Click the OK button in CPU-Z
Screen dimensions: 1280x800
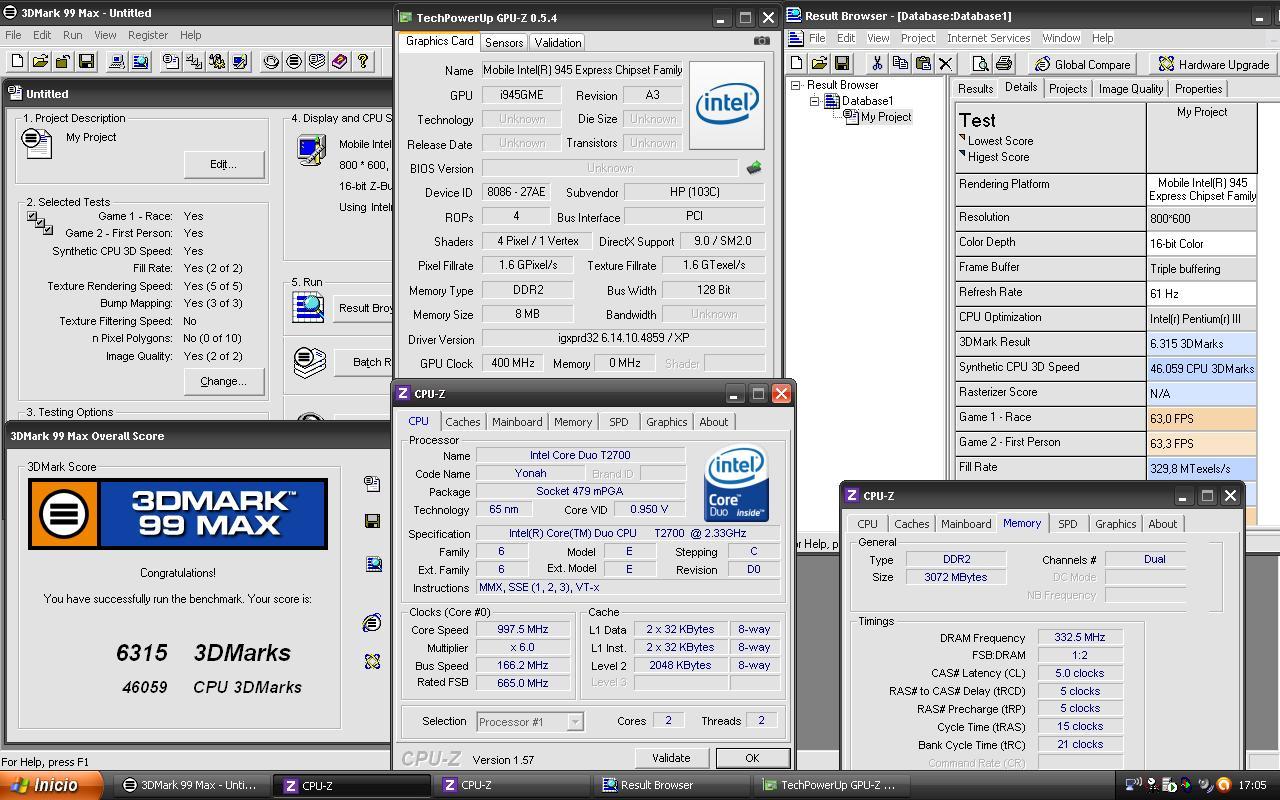click(752, 758)
